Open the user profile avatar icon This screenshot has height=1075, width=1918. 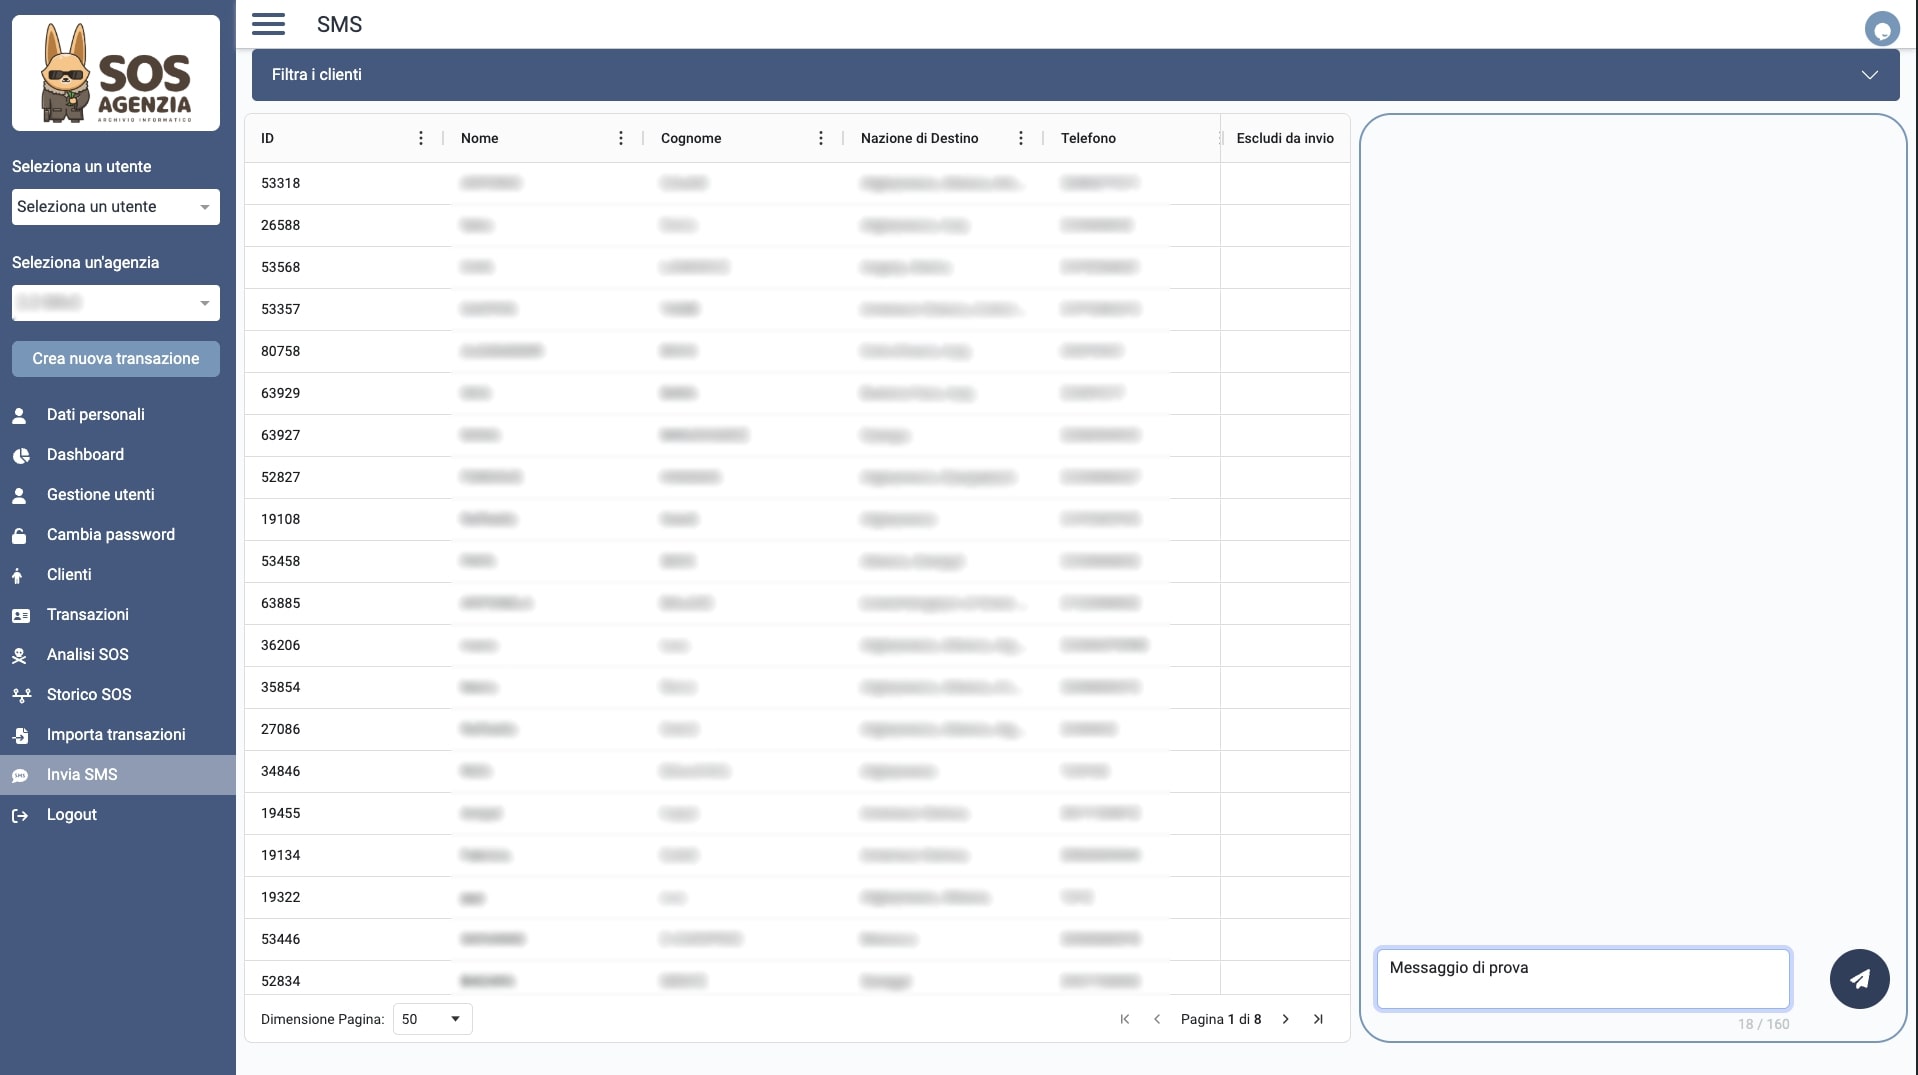pyautogui.click(x=1881, y=29)
